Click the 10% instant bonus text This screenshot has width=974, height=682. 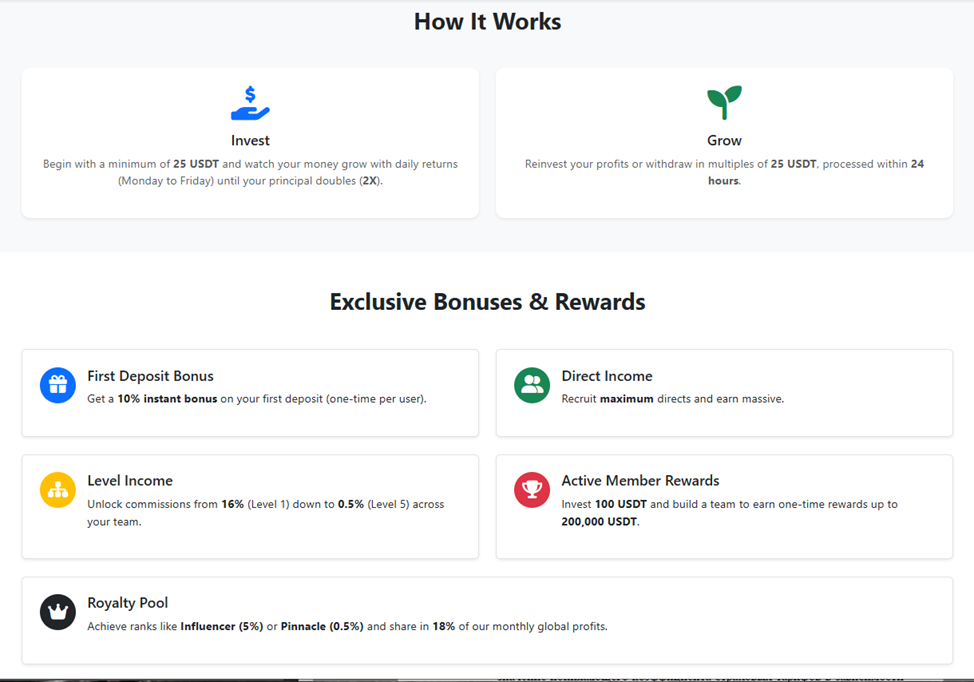pyautogui.click(x=167, y=399)
